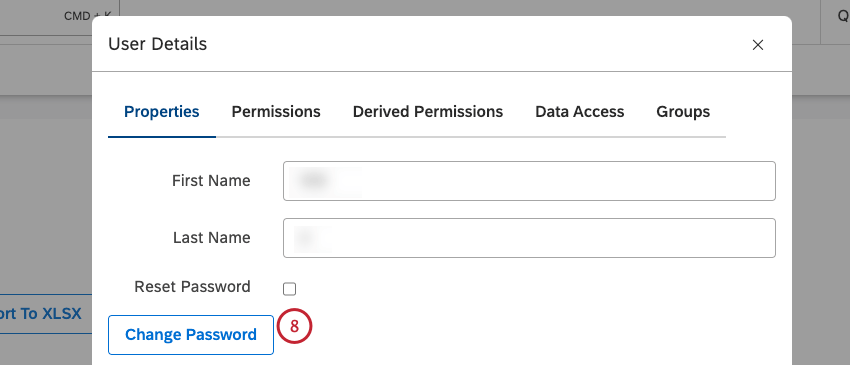Click into the First Name field
The height and width of the screenshot is (365, 850).
click(x=529, y=181)
